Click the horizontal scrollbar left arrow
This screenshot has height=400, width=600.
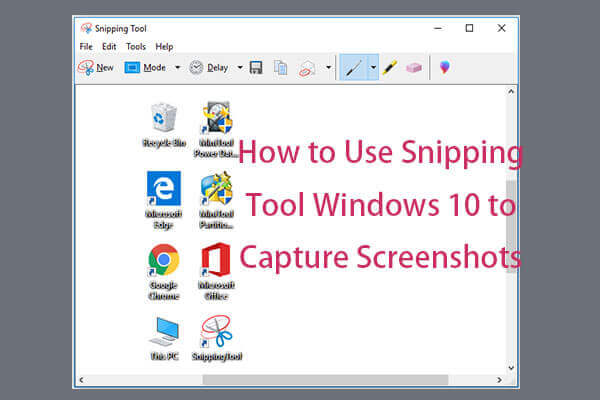[81, 380]
